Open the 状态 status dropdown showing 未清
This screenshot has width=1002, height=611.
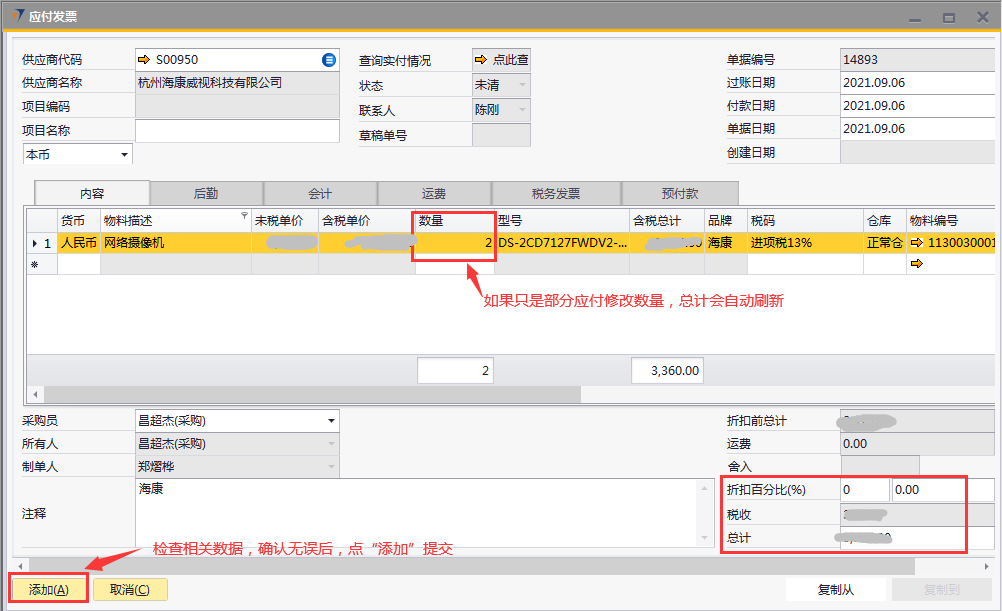pyautogui.click(x=522, y=86)
